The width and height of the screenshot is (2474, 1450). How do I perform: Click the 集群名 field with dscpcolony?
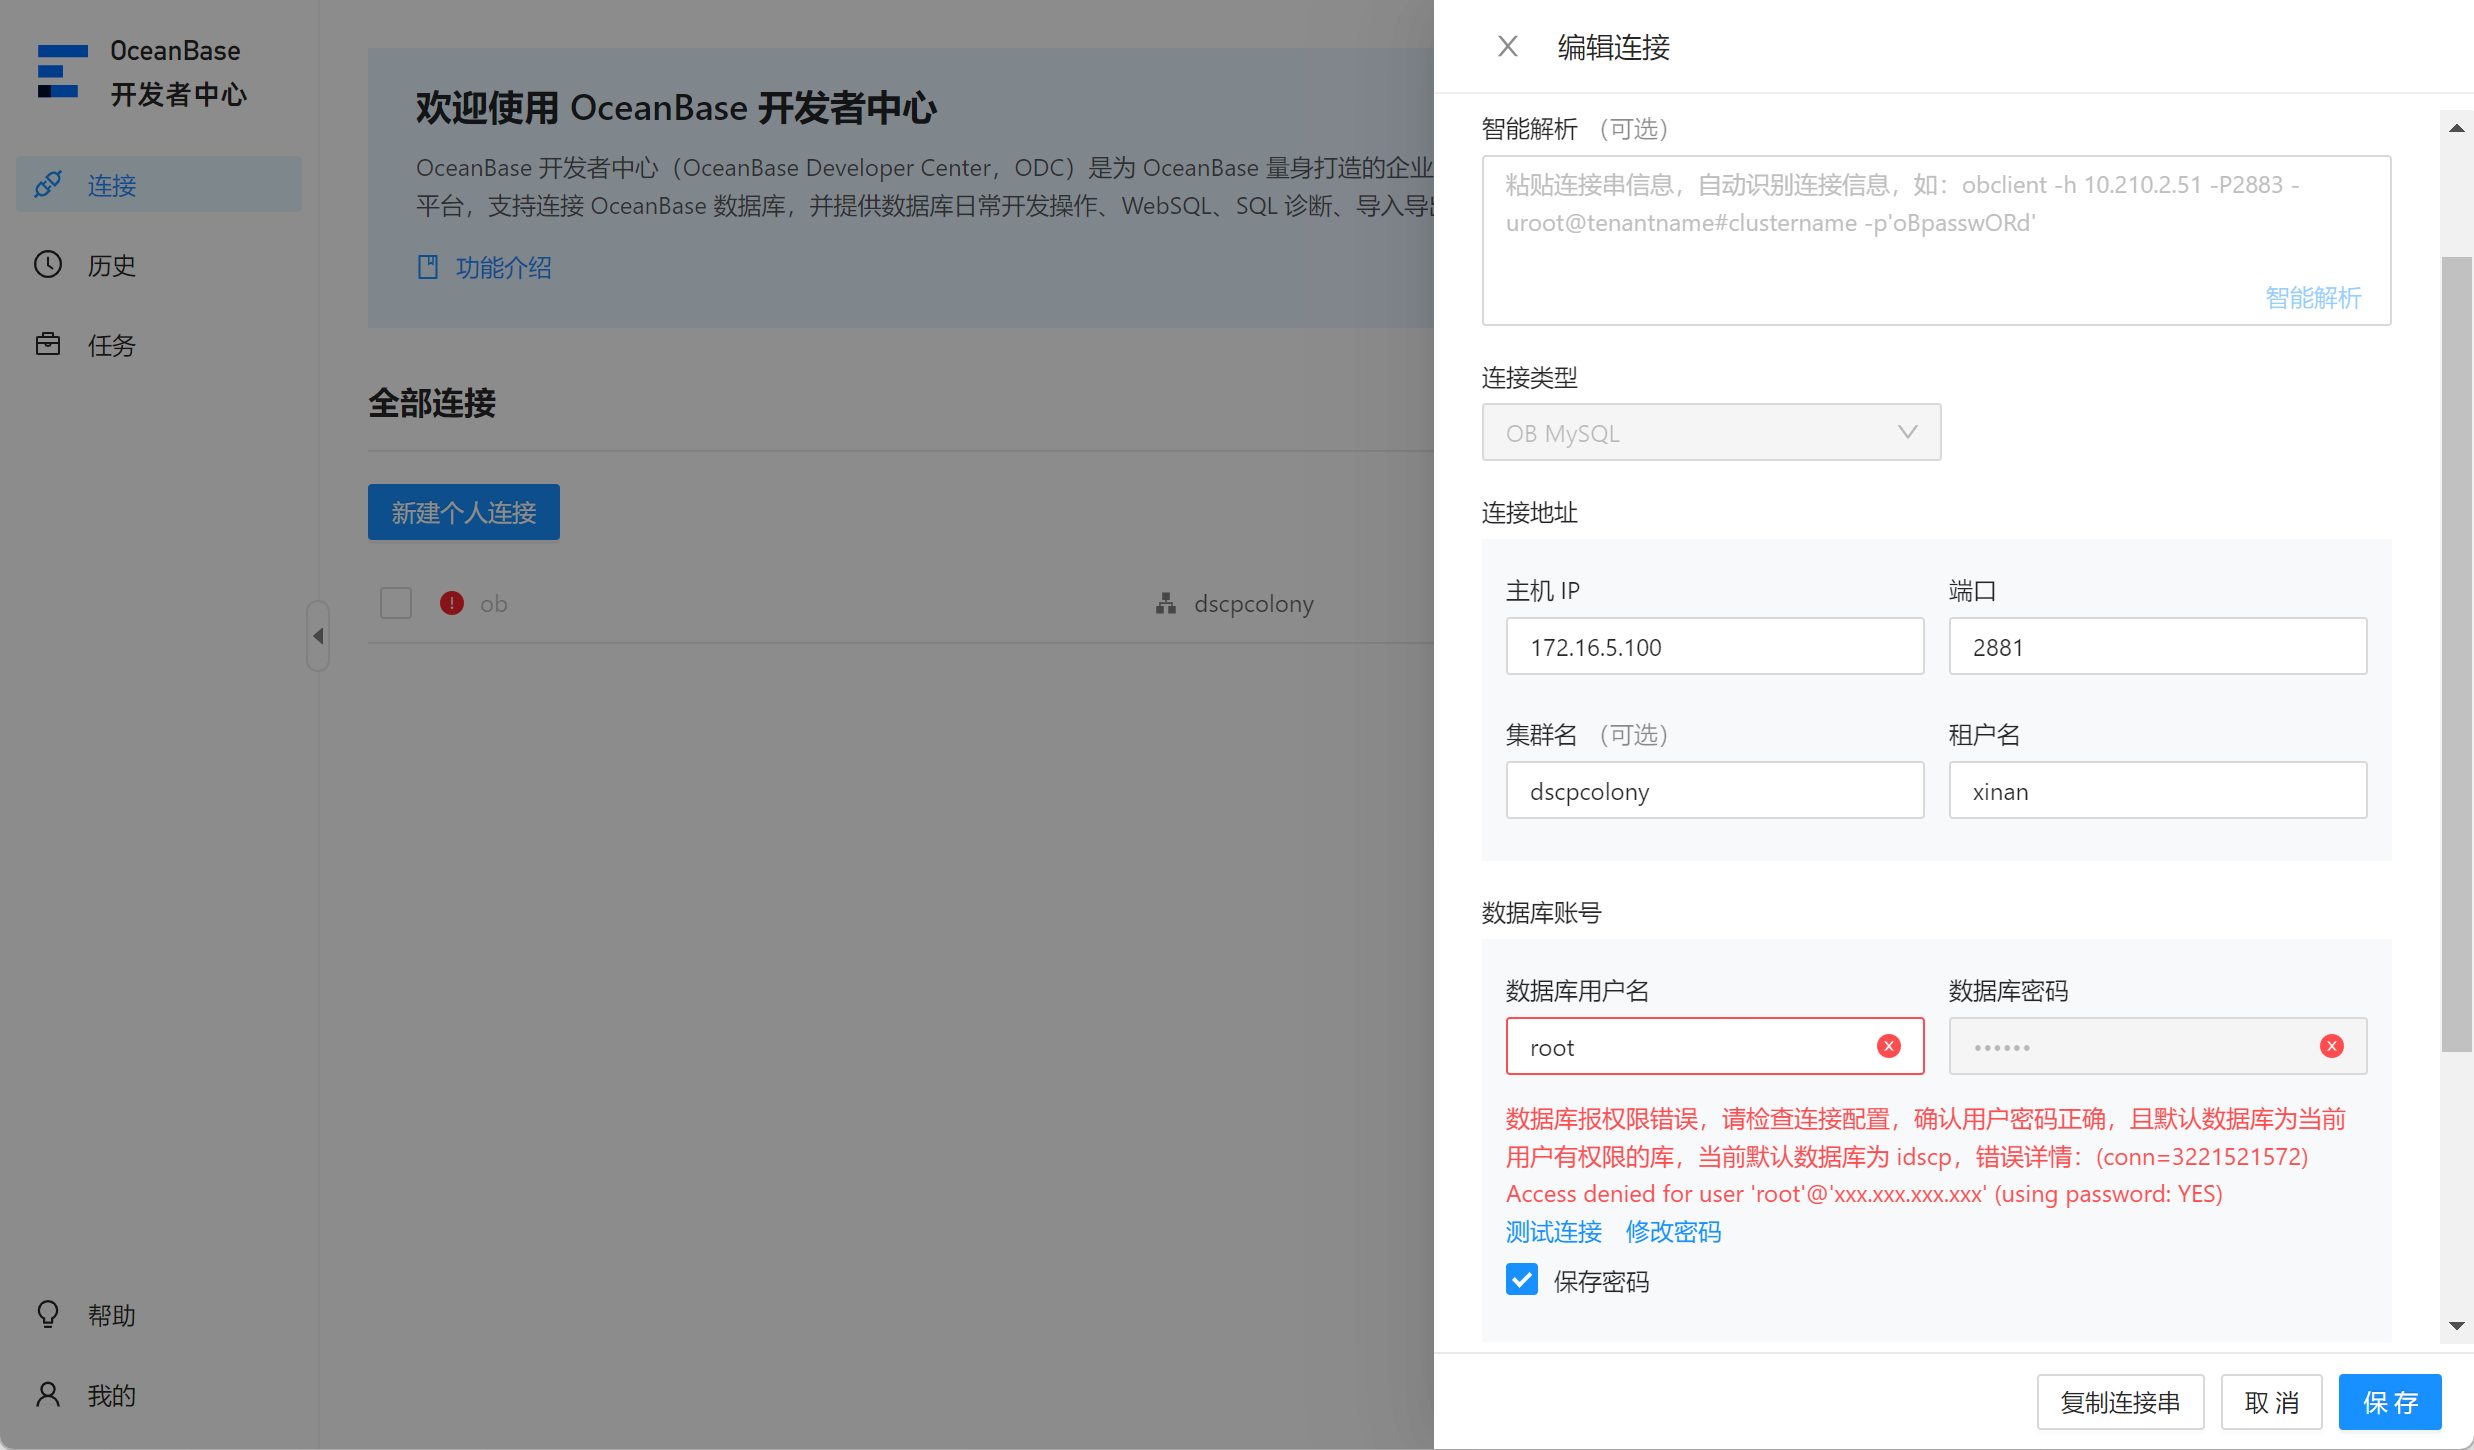(1715, 790)
